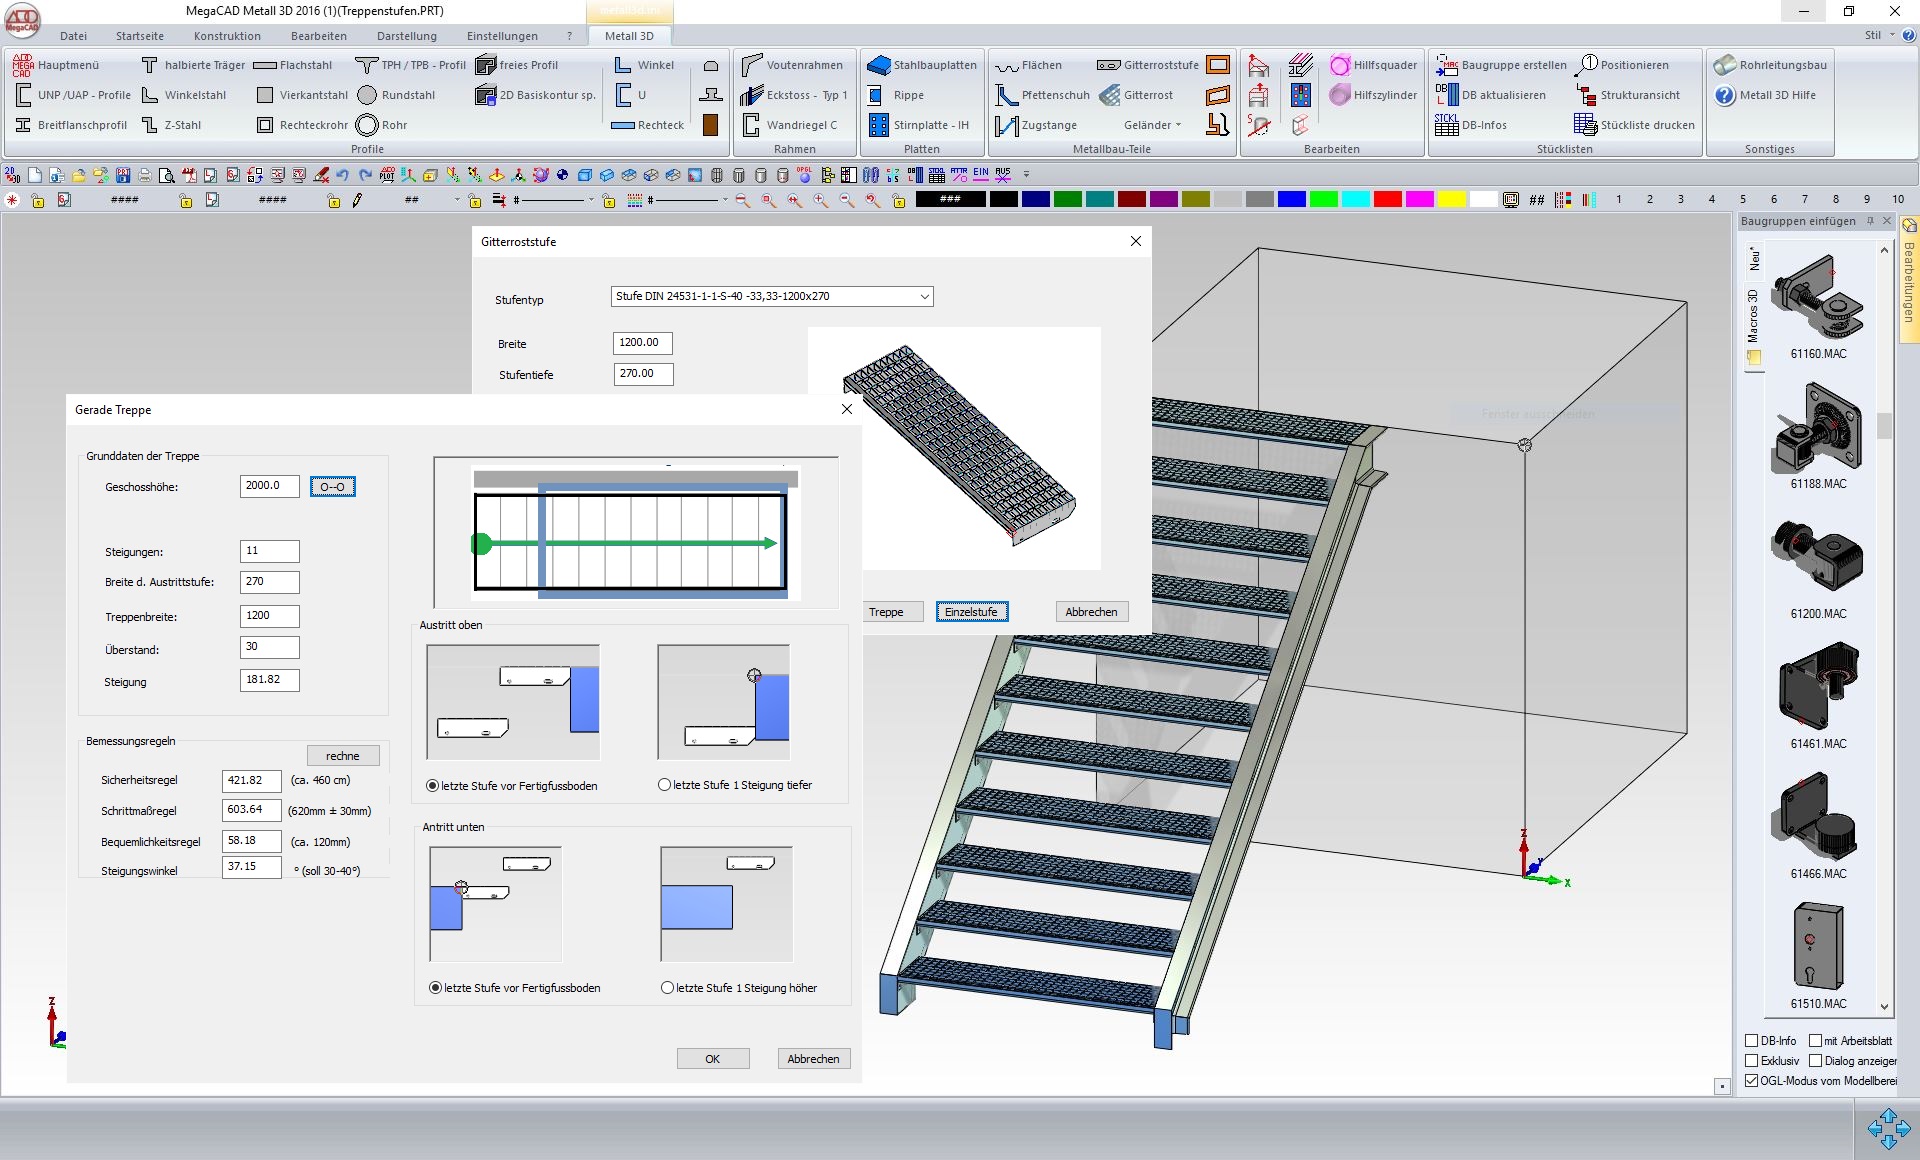
Task: Select the Rechteckrohr profile tool
Action: coord(303,125)
